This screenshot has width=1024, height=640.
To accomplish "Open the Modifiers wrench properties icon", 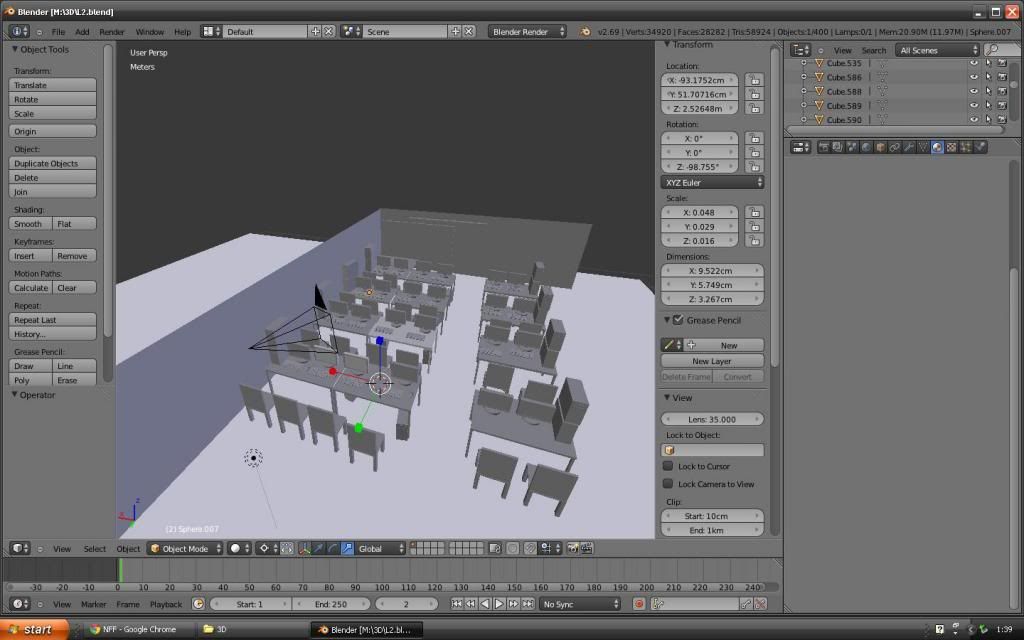I will click(x=909, y=147).
